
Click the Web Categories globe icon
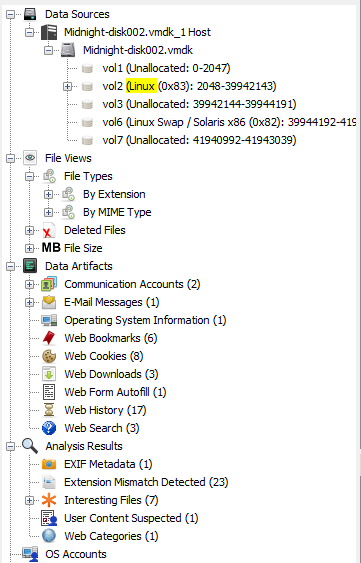(x=49, y=536)
